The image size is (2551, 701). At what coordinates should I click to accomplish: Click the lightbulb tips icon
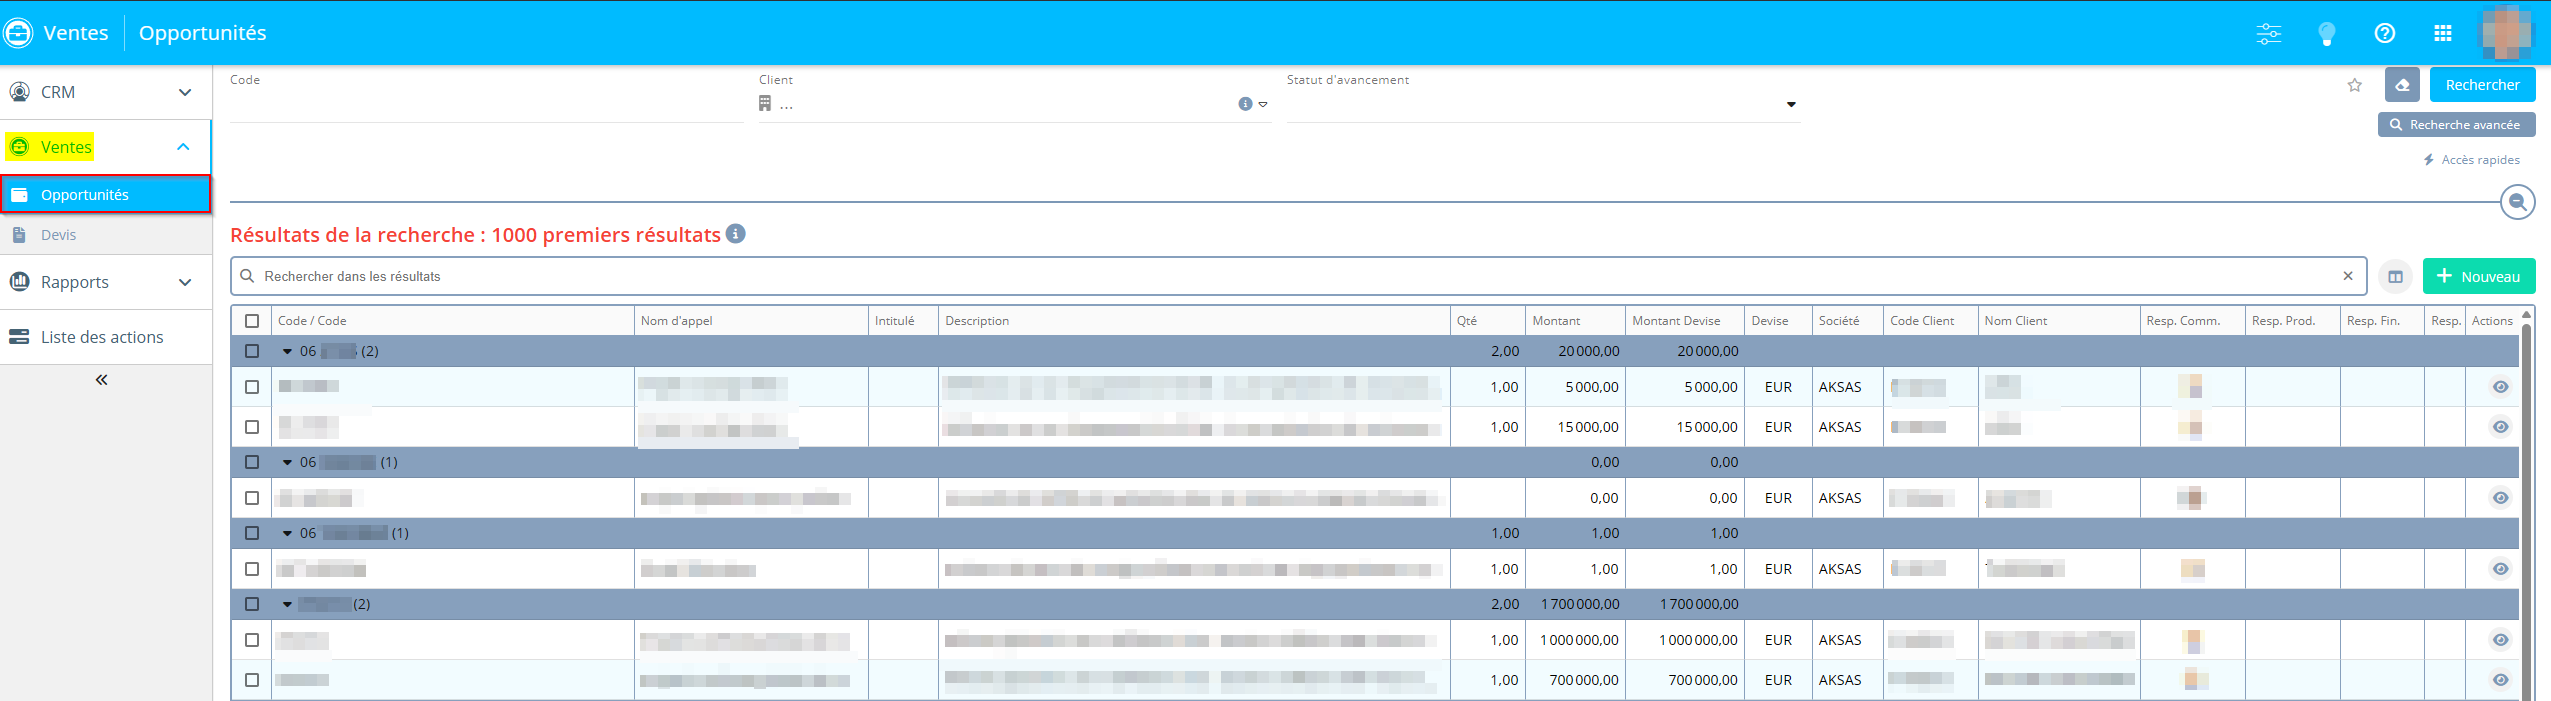click(x=2326, y=34)
